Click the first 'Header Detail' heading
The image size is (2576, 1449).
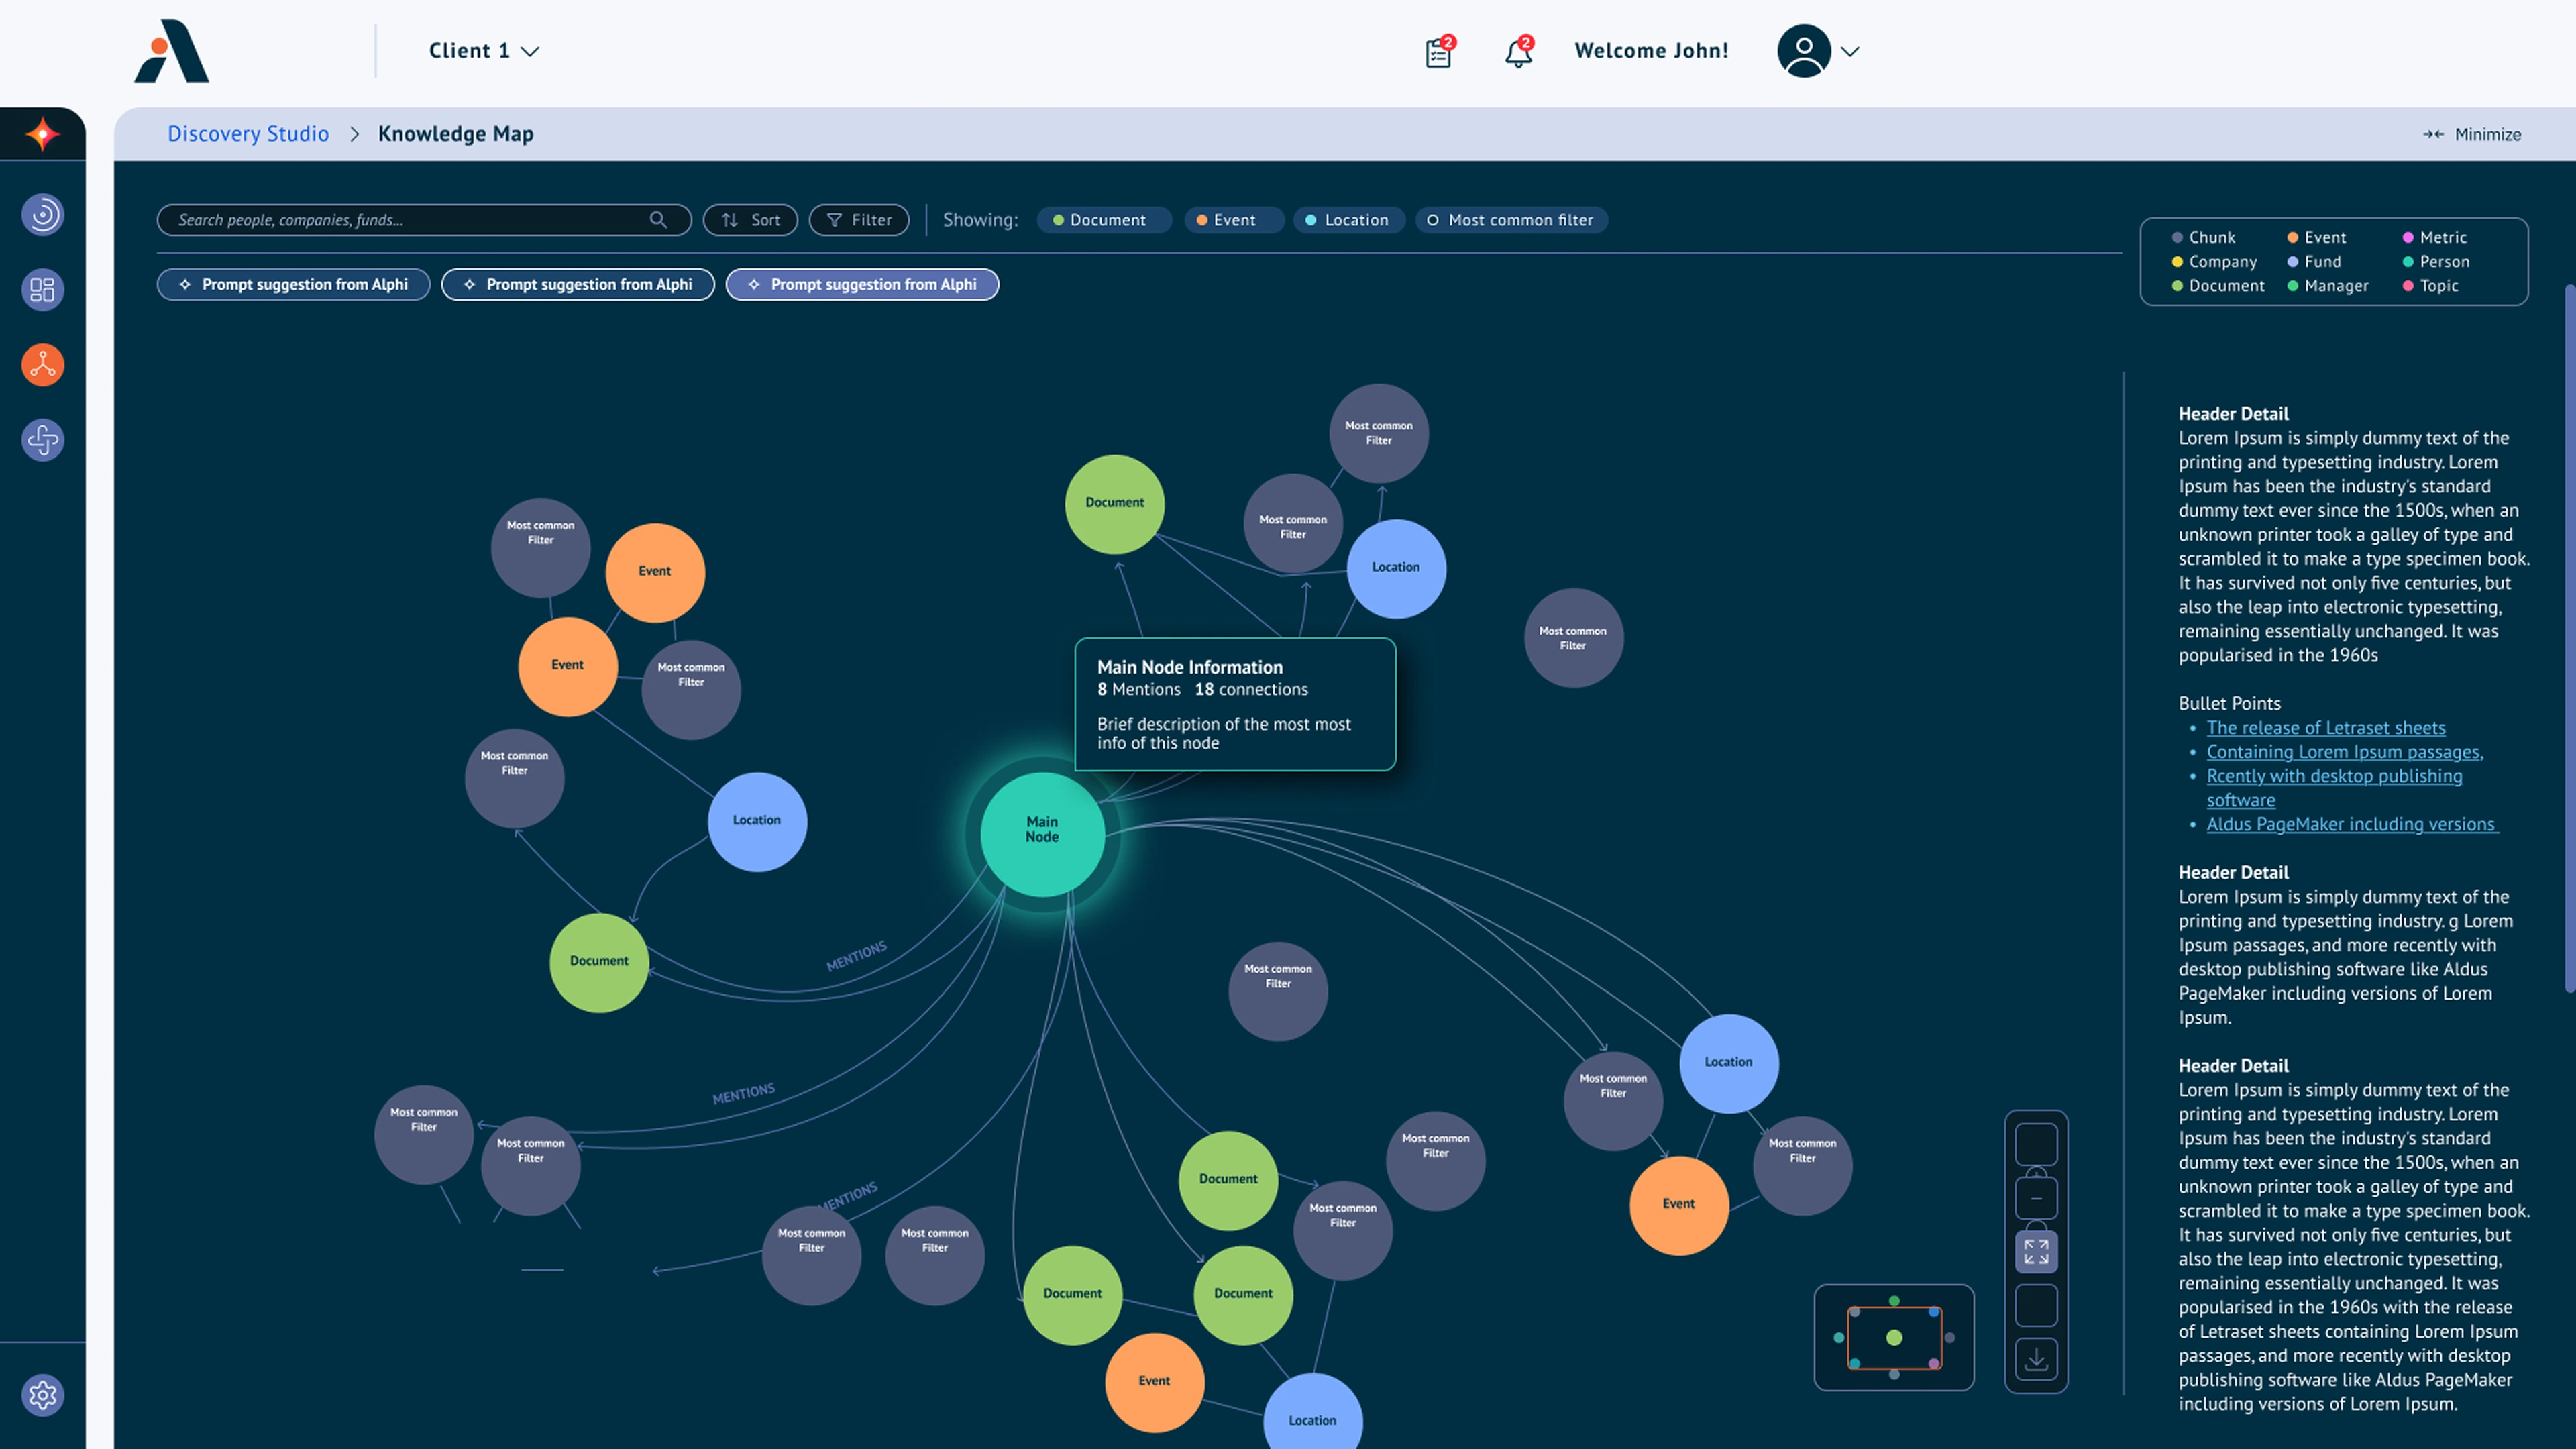point(2233,414)
